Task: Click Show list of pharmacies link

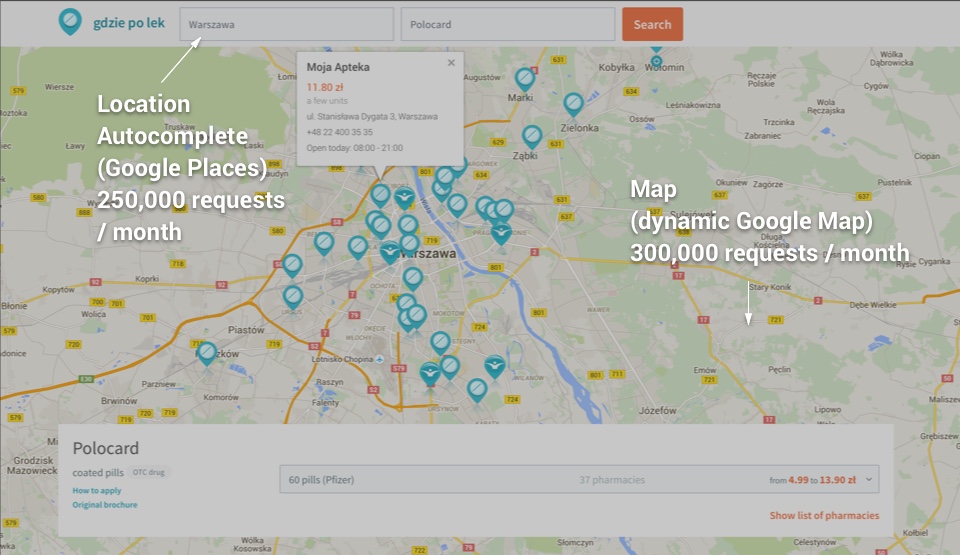Action: (824, 516)
